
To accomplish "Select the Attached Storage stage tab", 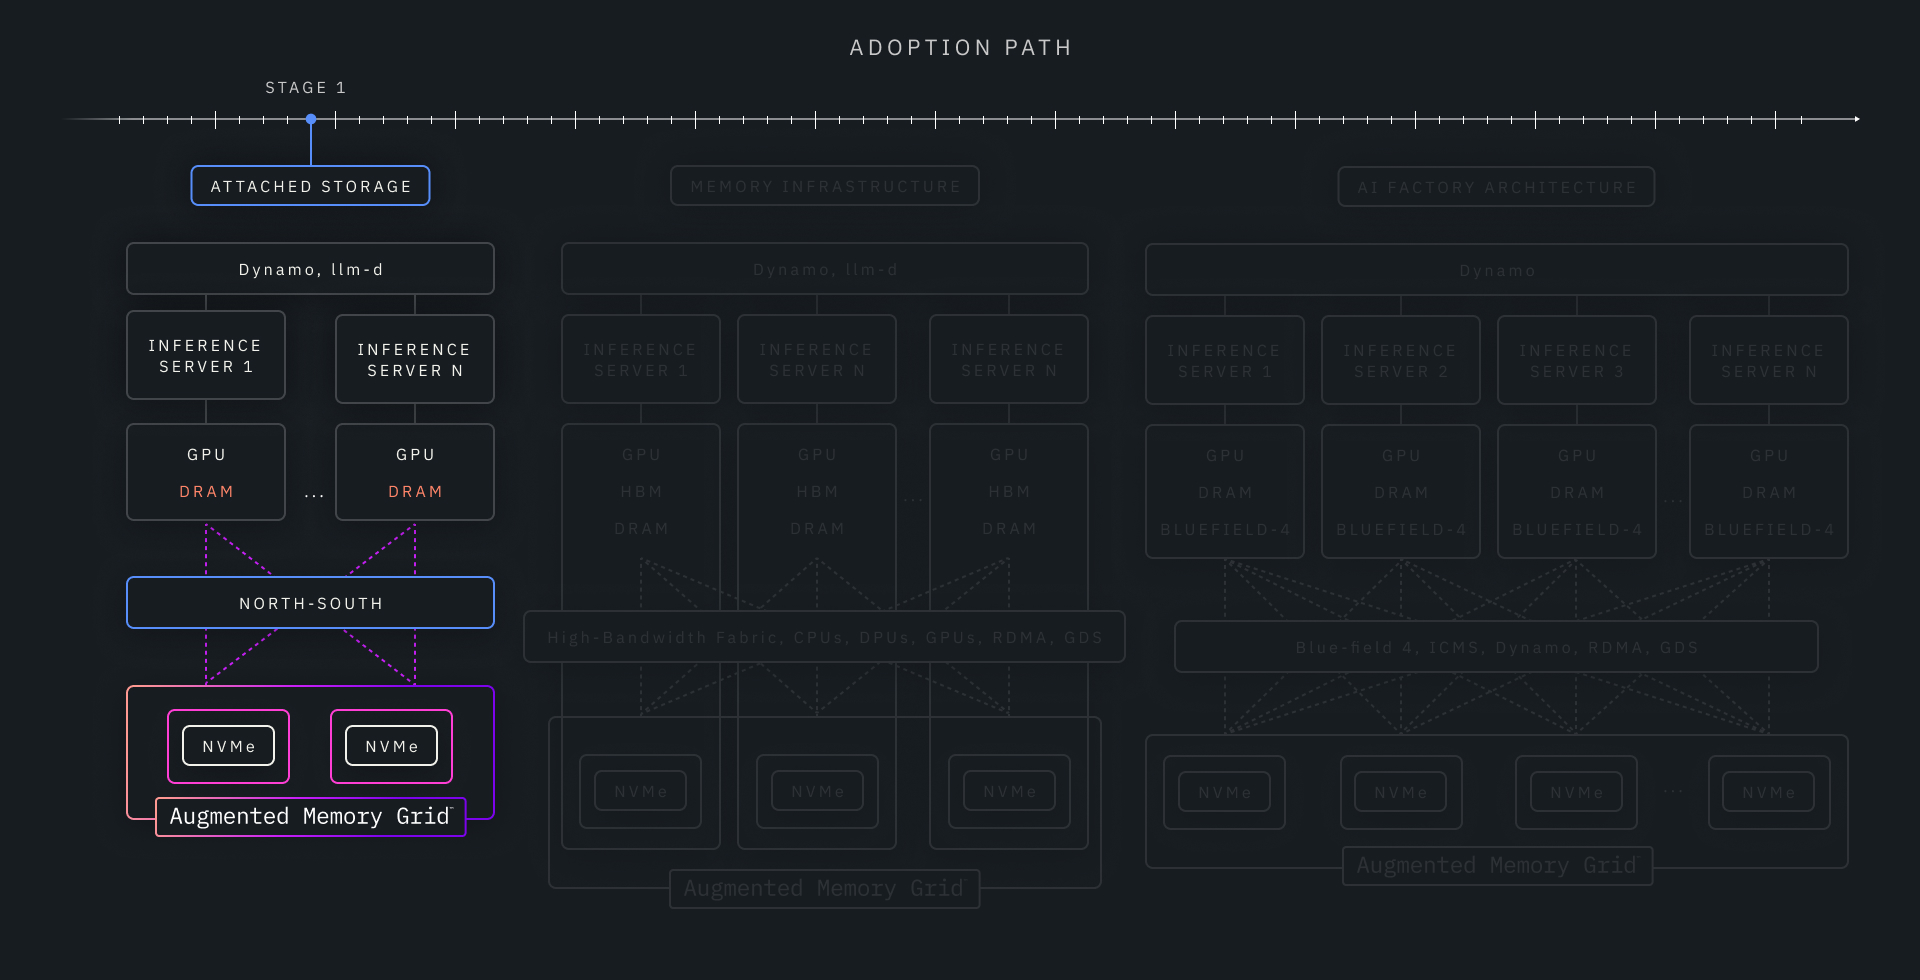I will coord(310,186).
